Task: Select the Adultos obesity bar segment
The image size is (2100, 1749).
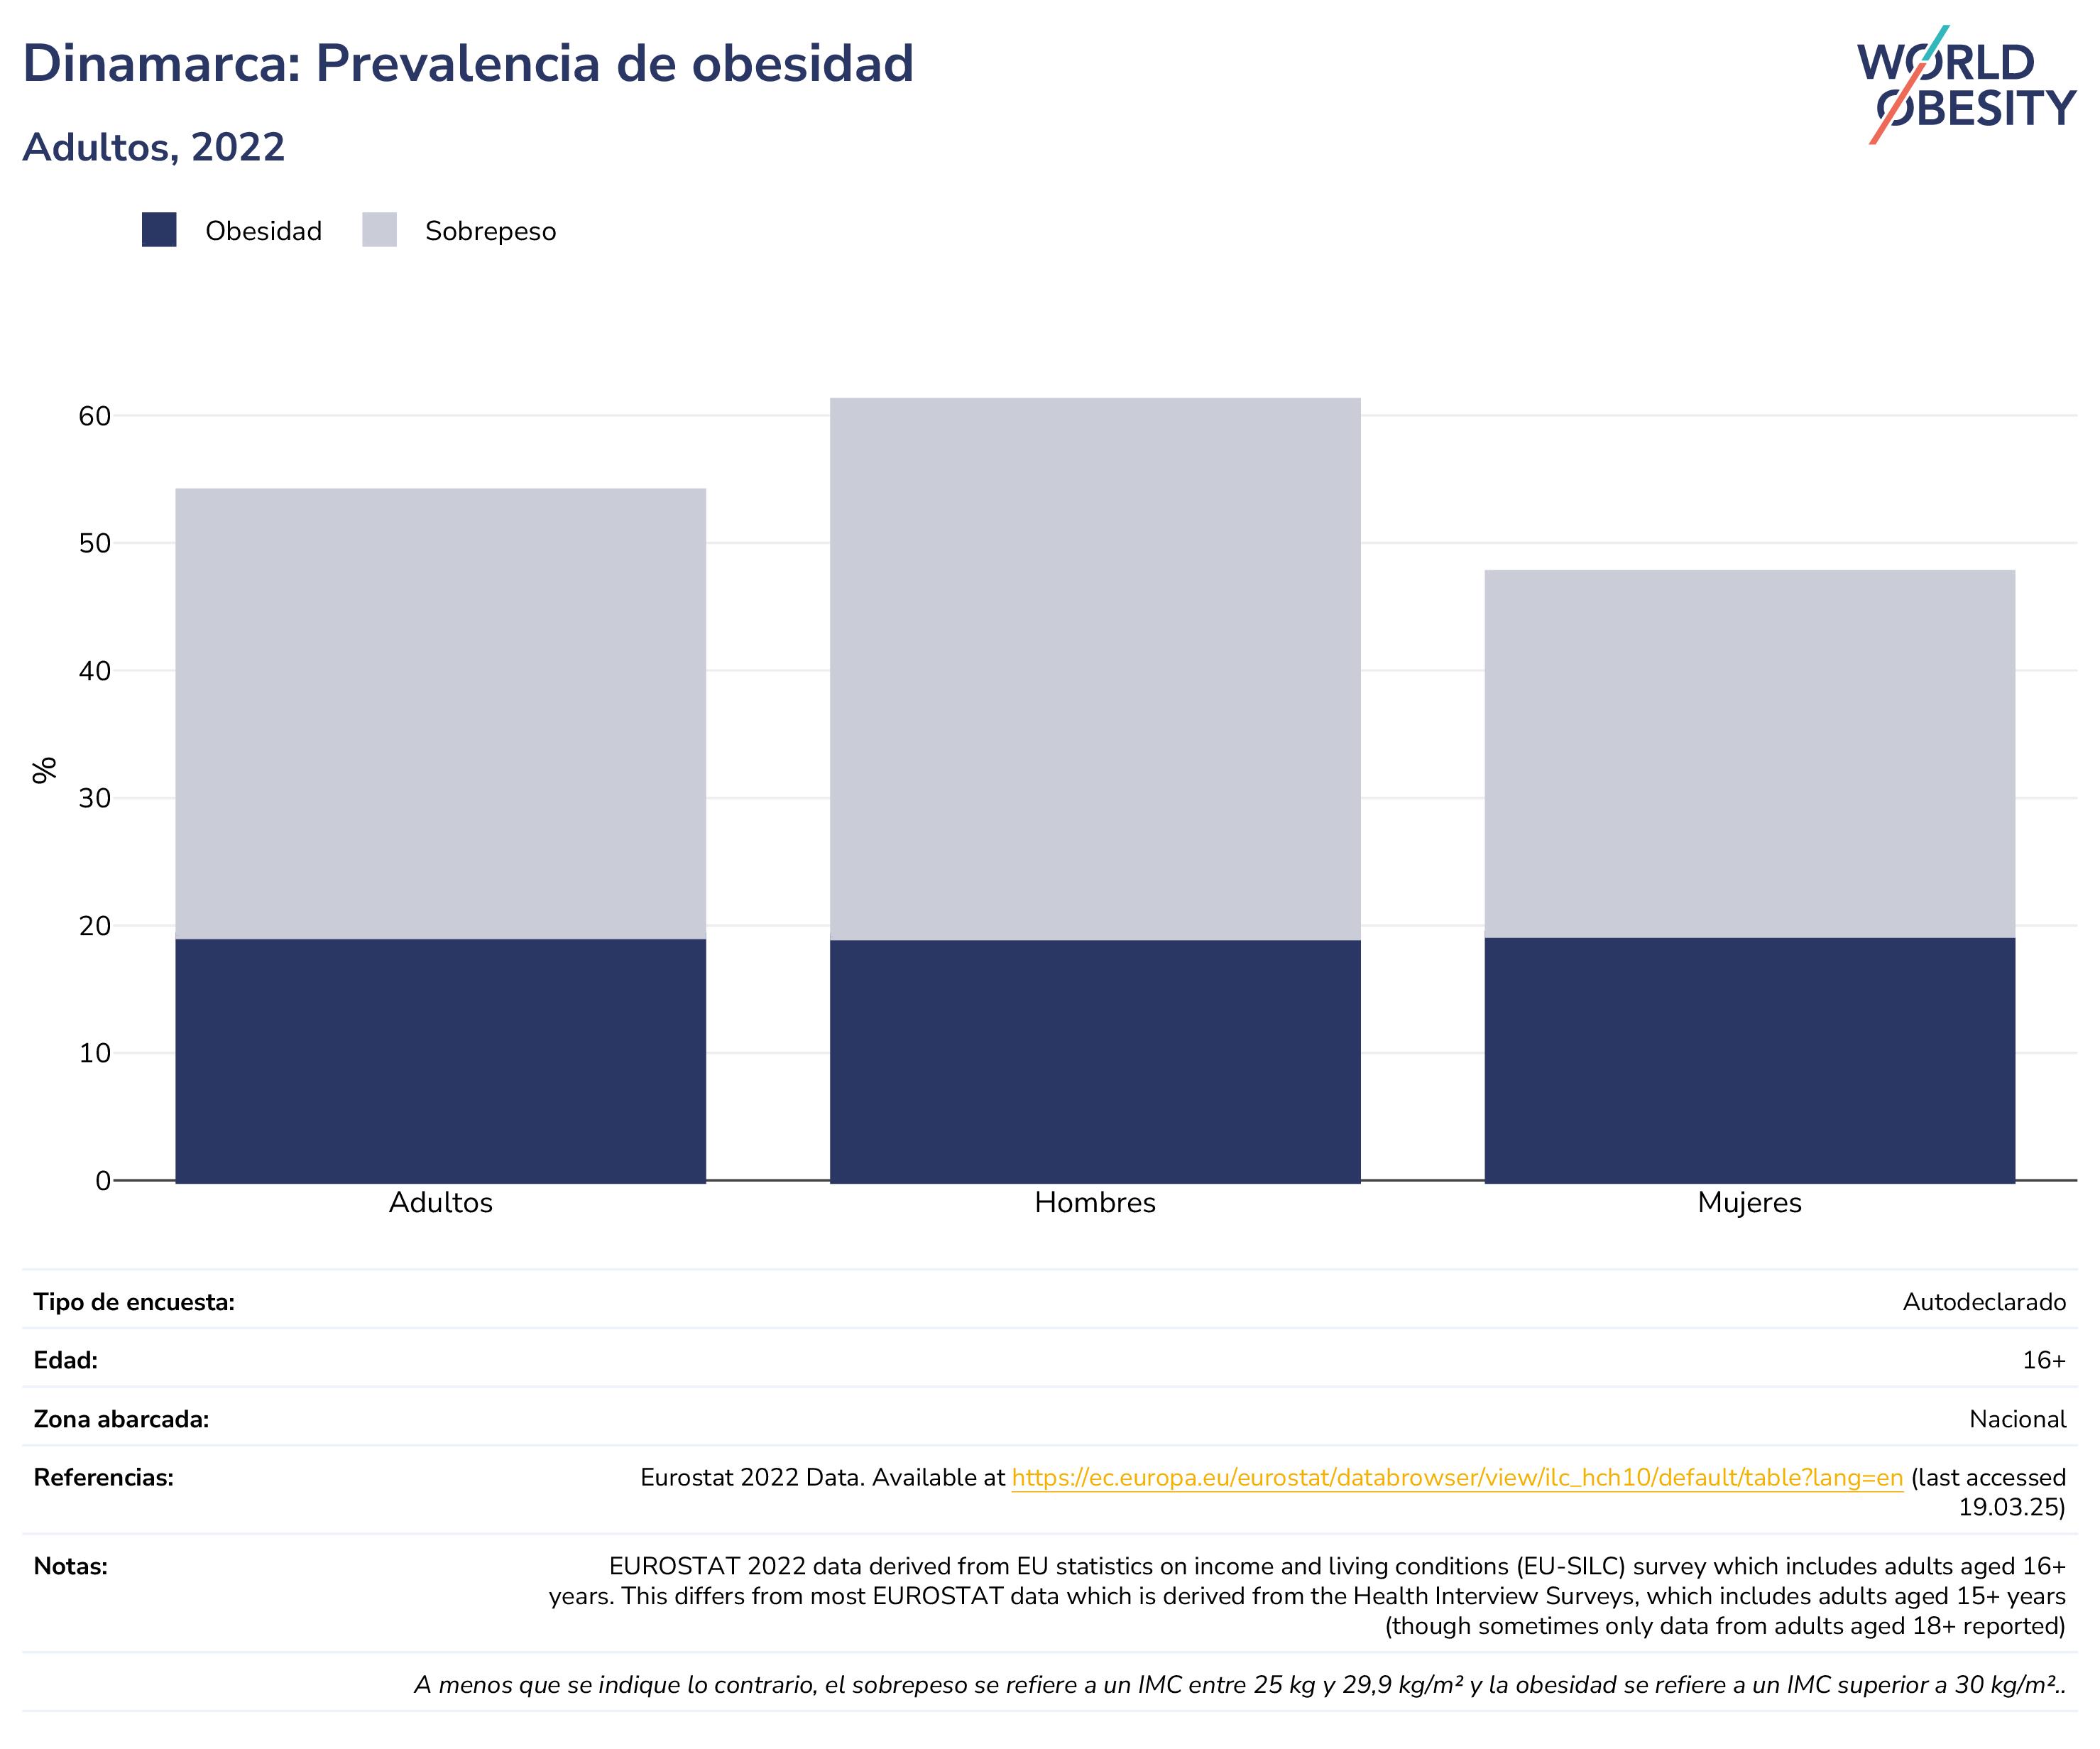Action: point(441,1060)
